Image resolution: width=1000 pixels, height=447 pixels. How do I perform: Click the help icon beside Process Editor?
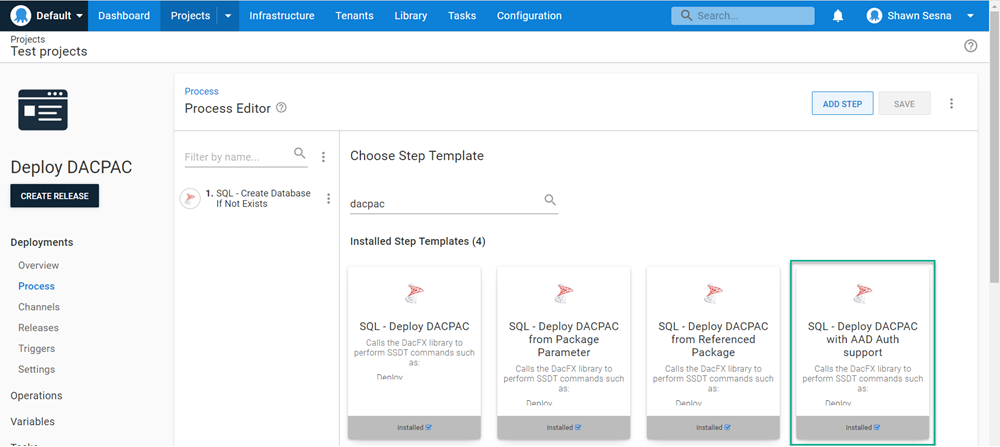(x=281, y=108)
